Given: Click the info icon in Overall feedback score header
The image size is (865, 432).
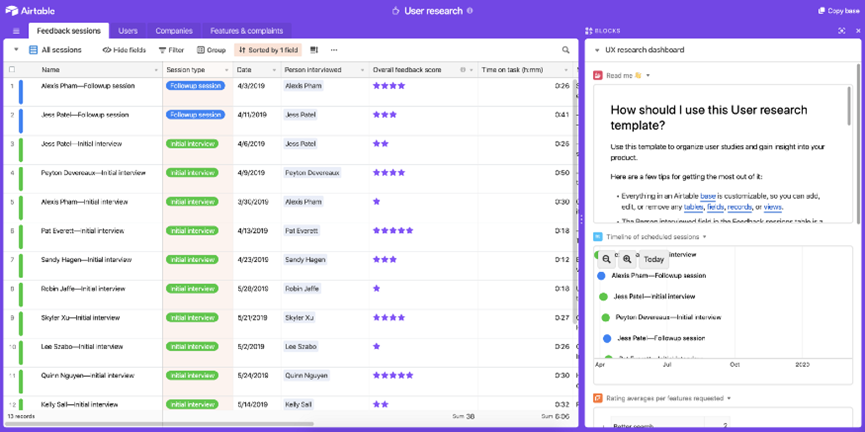Looking at the screenshot, I should [x=463, y=70].
